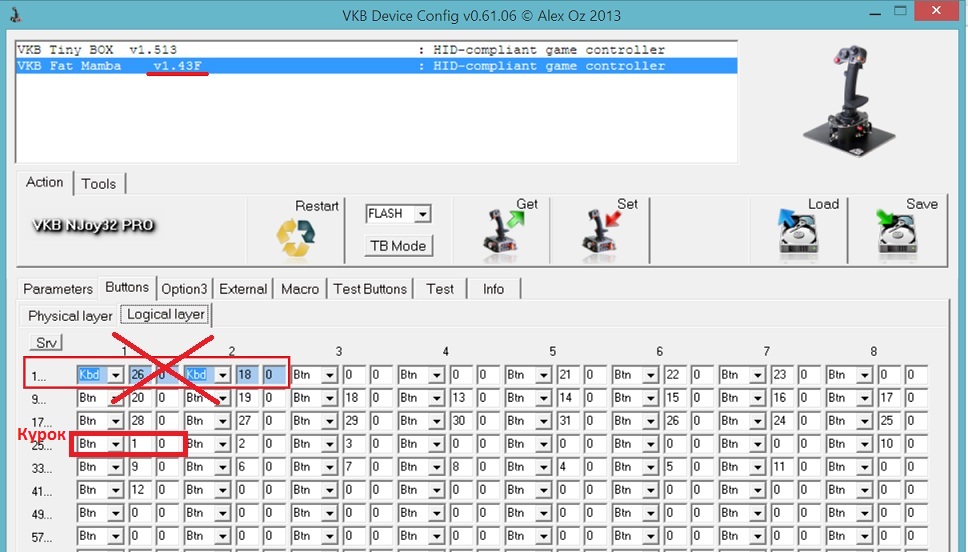Click field with value 31 in row 17
968x552 pixels.
[568, 421]
